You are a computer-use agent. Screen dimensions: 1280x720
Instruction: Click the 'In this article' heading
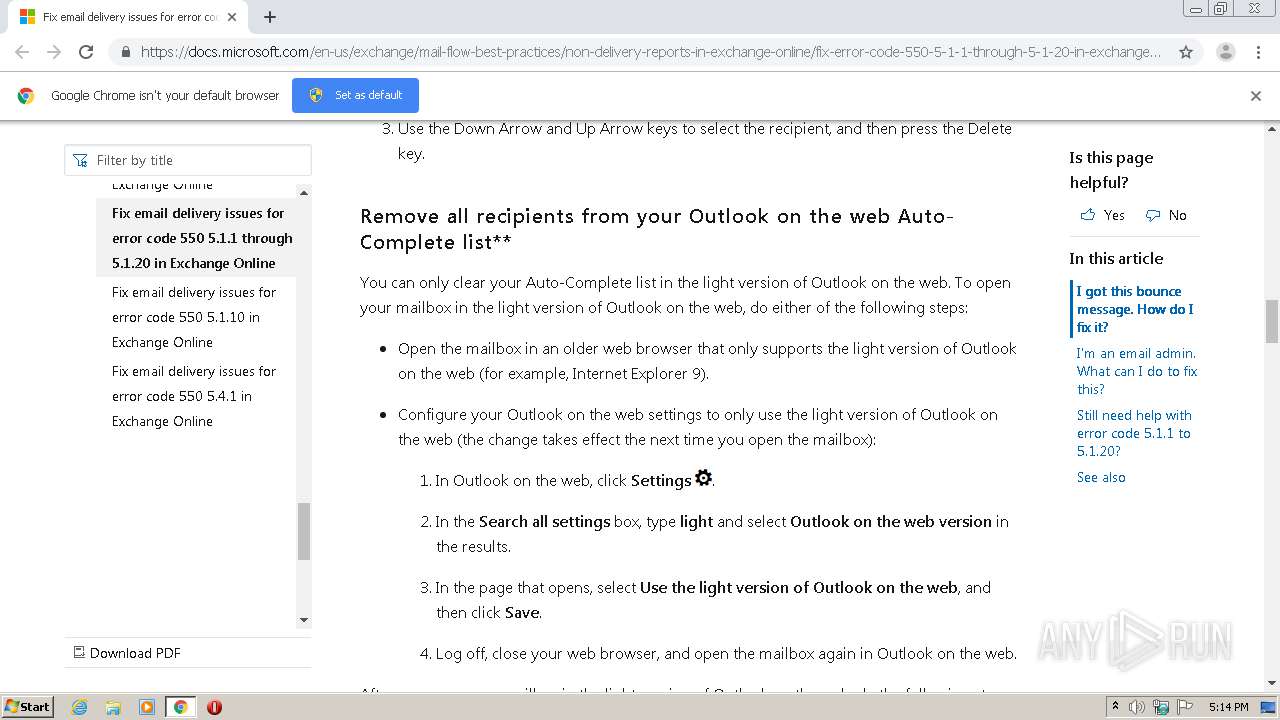point(1116,258)
